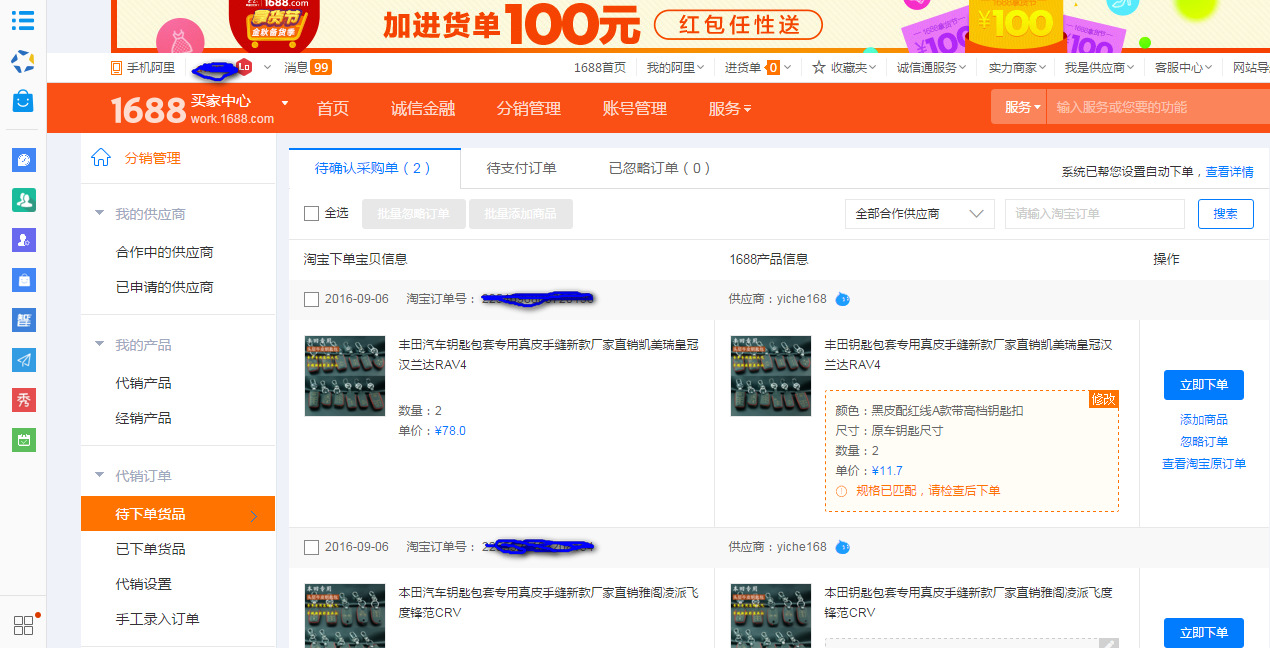
Task: Click the purple contact card sidebar icon
Action: [x=23, y=239]
